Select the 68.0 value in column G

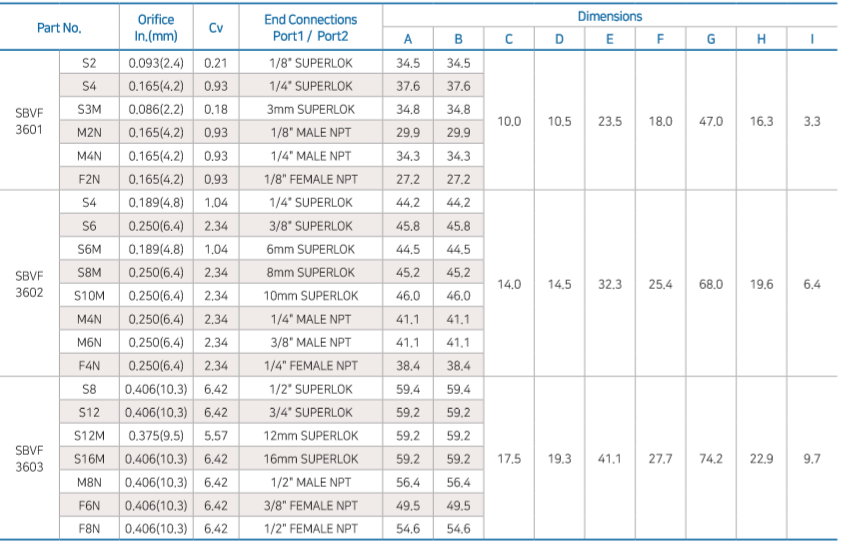pos(711,284)
